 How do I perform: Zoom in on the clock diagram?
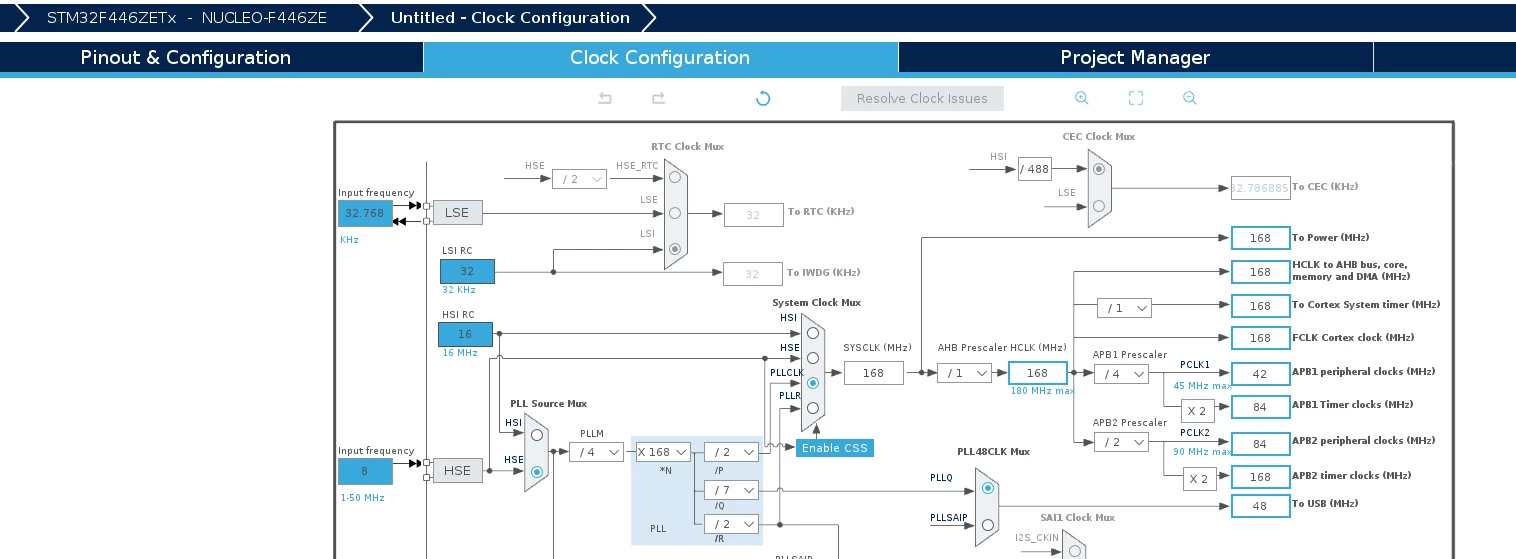pyautogui.click(x=1081, y=98)
